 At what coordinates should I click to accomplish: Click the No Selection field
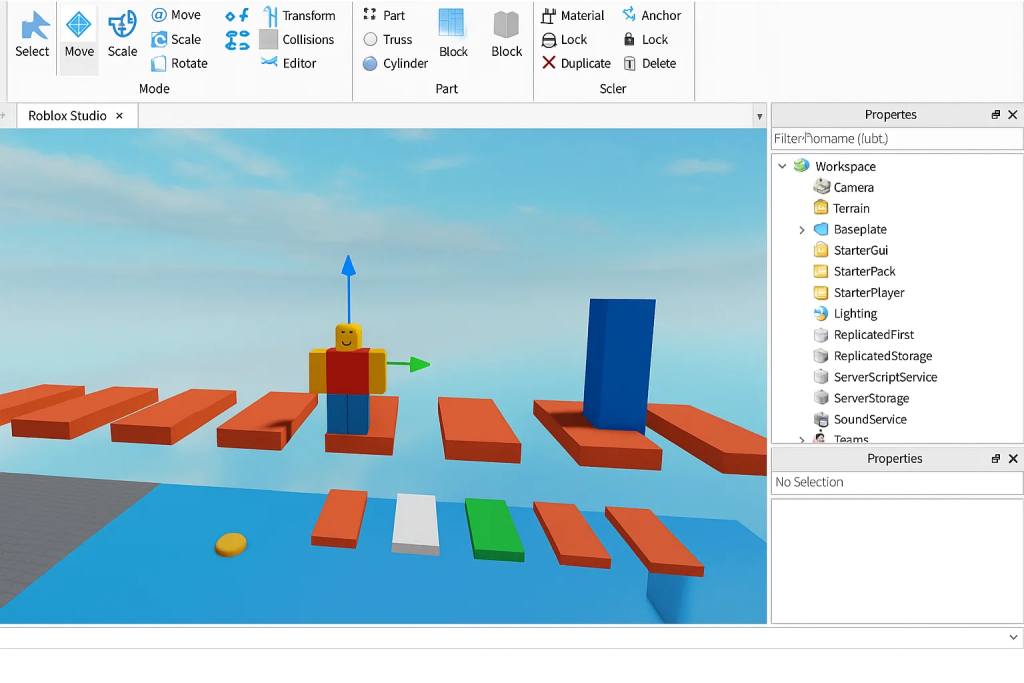(897, 482)
